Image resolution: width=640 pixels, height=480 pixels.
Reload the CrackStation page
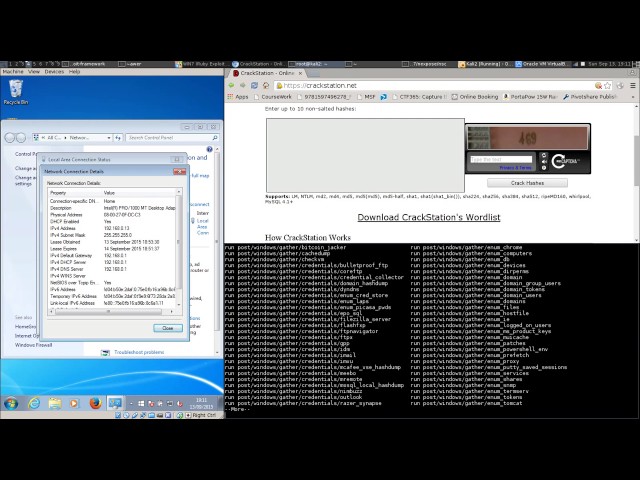tap(254, 85)
